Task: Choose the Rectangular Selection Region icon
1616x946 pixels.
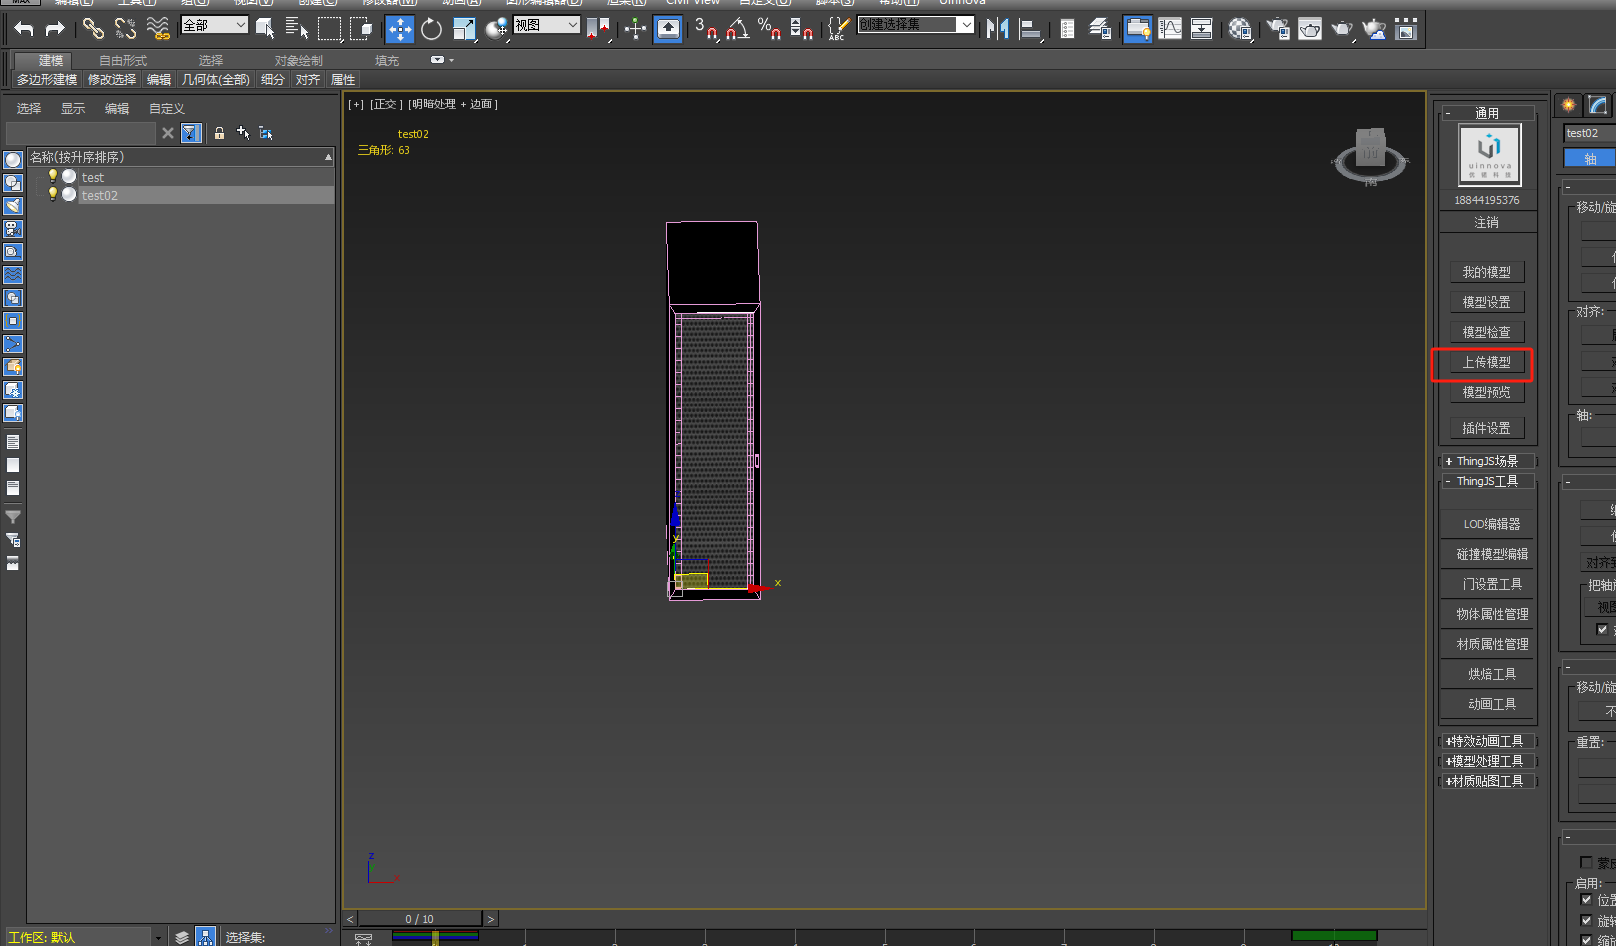Action: (329, 29)
